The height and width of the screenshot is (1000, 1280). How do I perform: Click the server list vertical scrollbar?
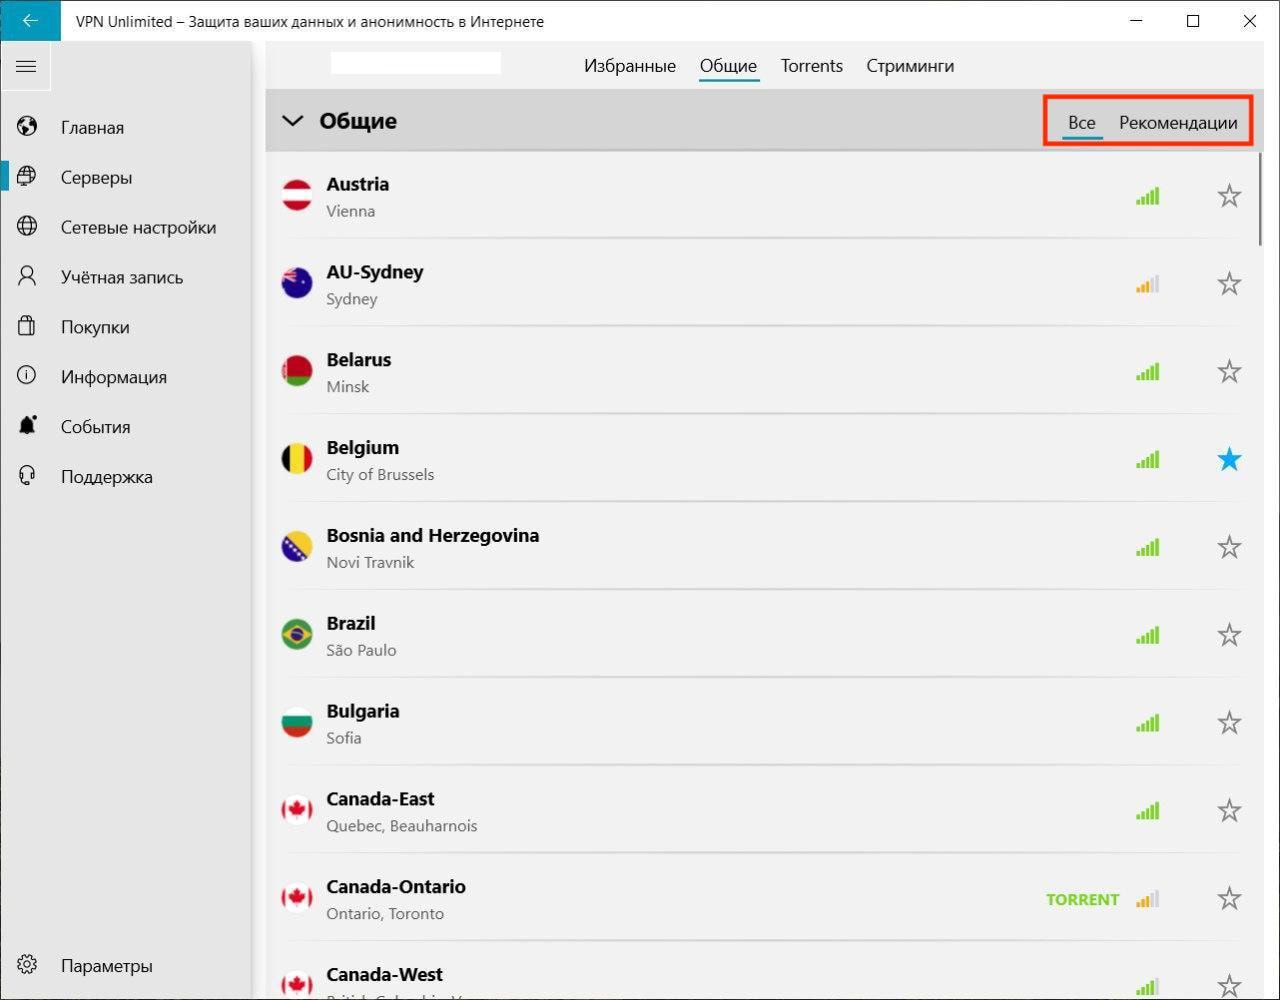pos(1260,200)
